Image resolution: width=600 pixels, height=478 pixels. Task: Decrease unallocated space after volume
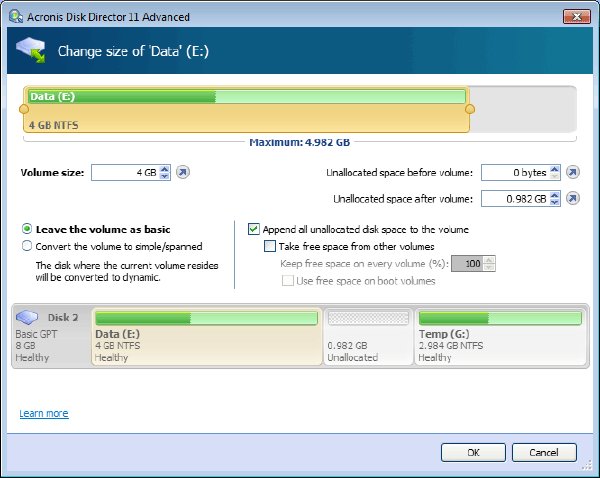point(554,202)
